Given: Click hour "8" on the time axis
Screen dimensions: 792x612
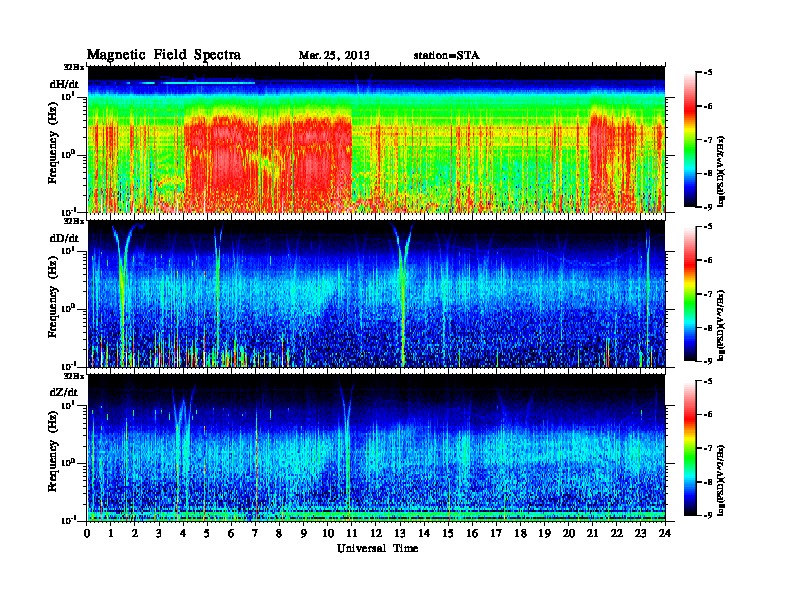Looking at the screenshot, I should pyautogui.click(x=279, y=533).
